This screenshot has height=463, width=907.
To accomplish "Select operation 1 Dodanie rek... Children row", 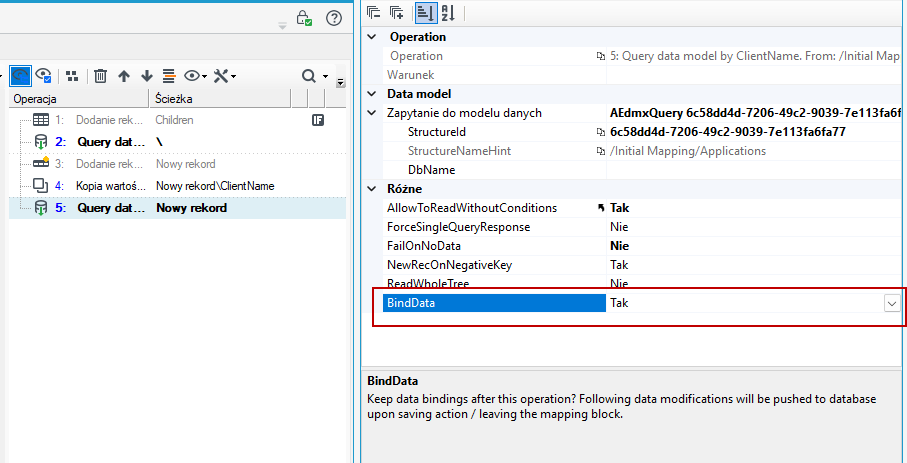I will click(x=178, y=120).
